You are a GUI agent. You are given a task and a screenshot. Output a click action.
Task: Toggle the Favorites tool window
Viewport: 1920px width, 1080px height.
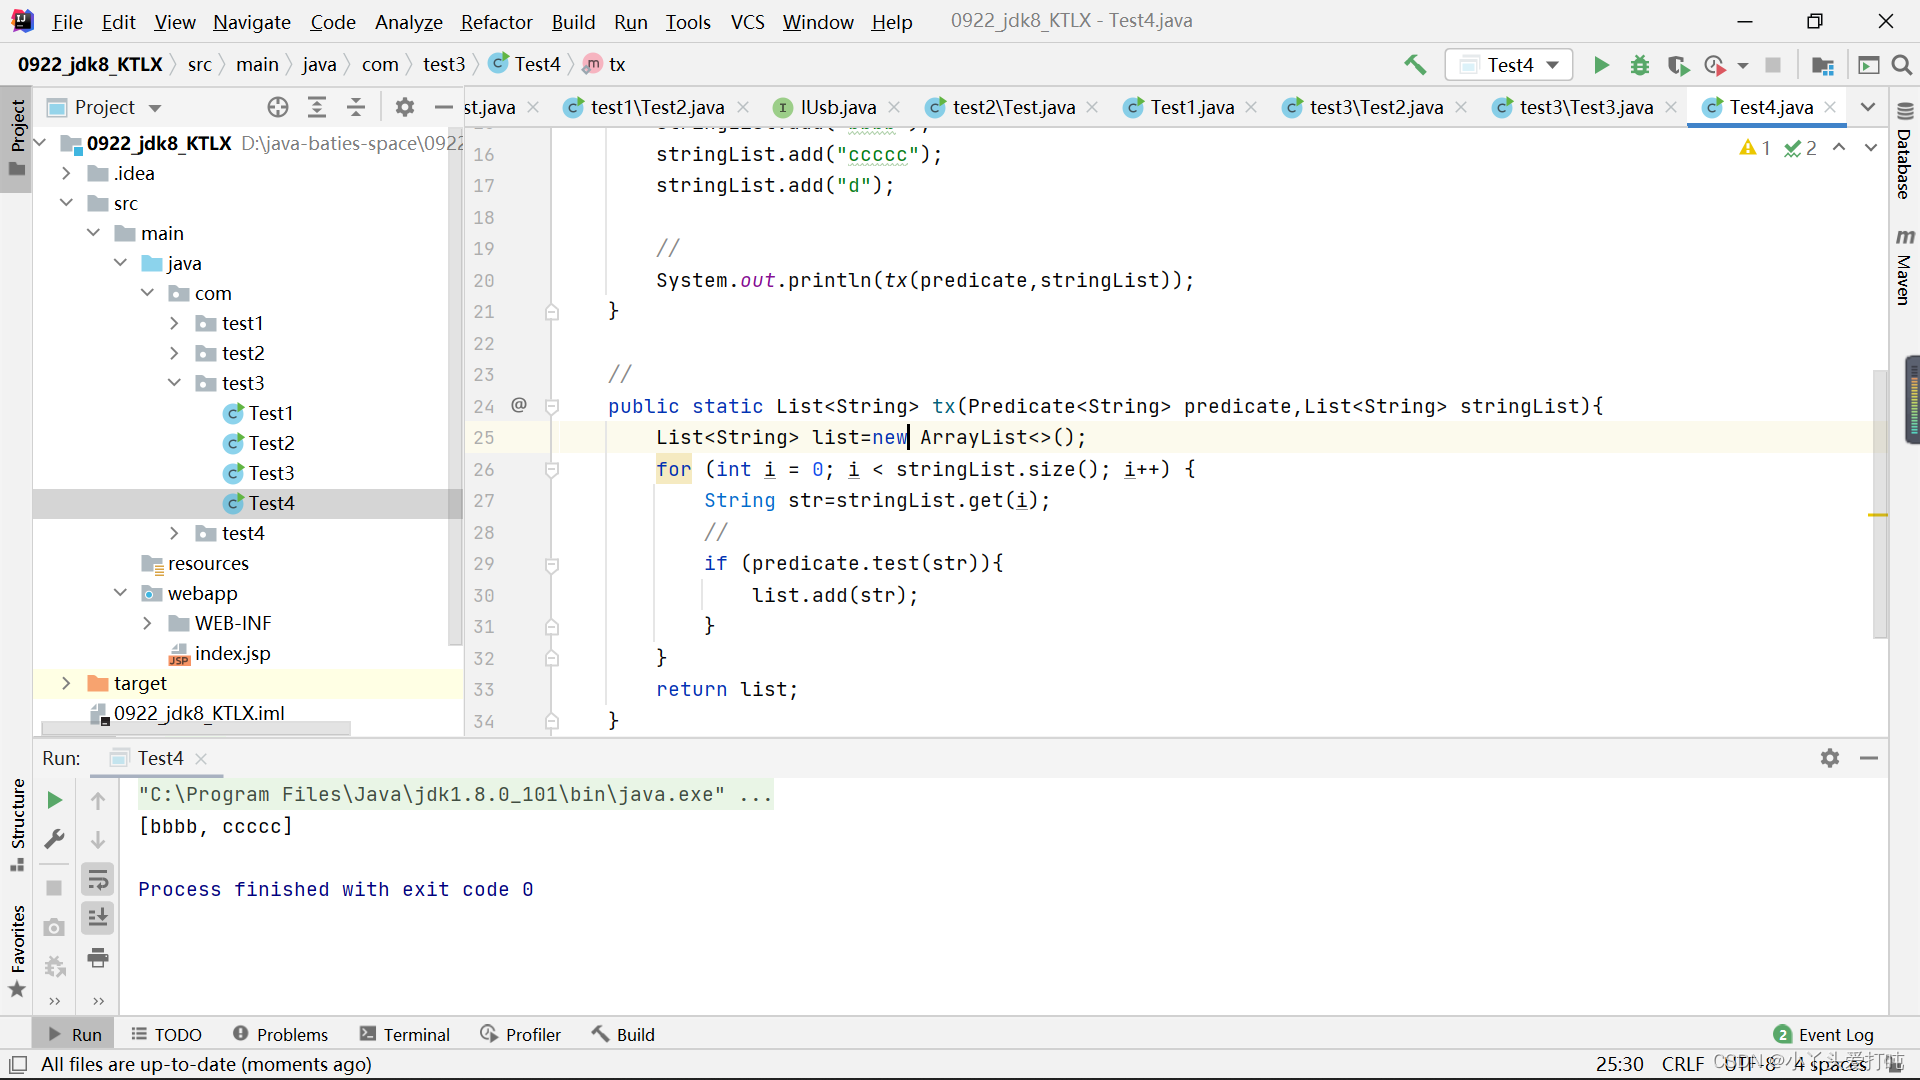[x=17, y=950]
